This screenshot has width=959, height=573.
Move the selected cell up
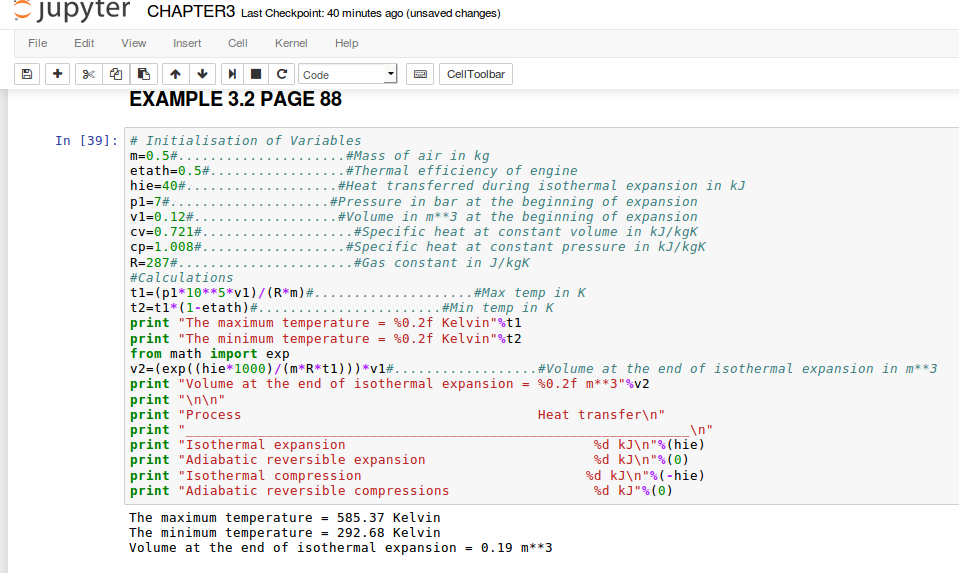[x=176, y=75]
